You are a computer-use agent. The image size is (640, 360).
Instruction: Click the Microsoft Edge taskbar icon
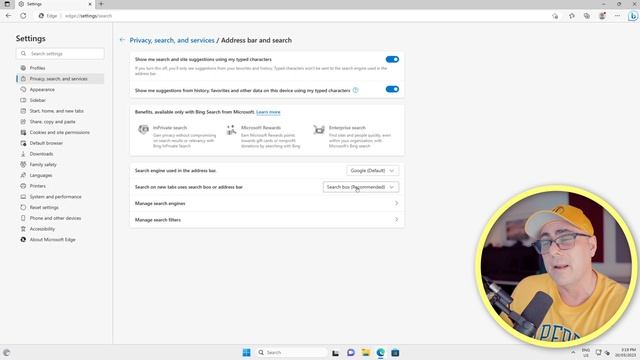[380, 353]
